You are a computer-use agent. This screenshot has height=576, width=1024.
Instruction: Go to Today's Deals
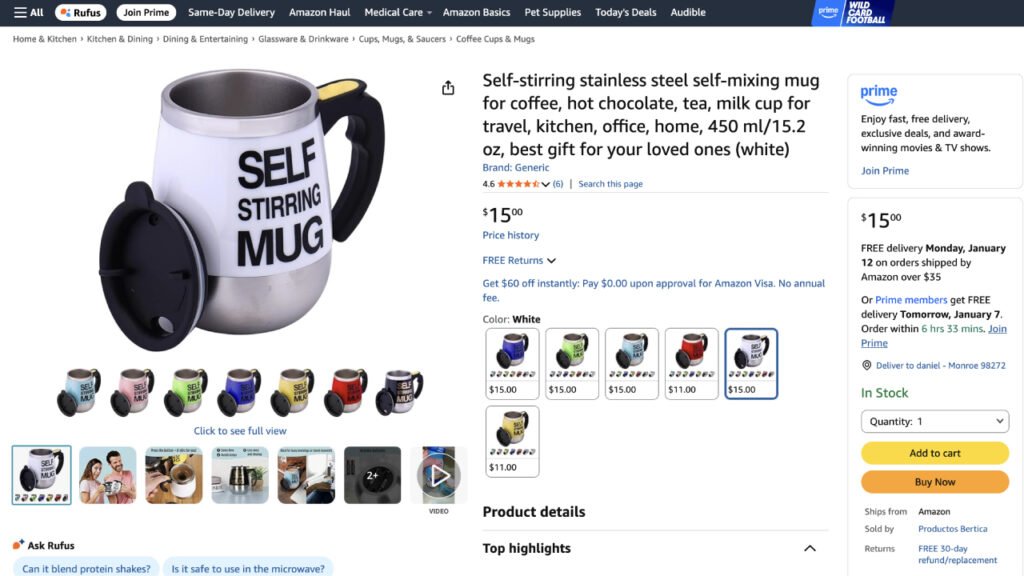[625, 12]
